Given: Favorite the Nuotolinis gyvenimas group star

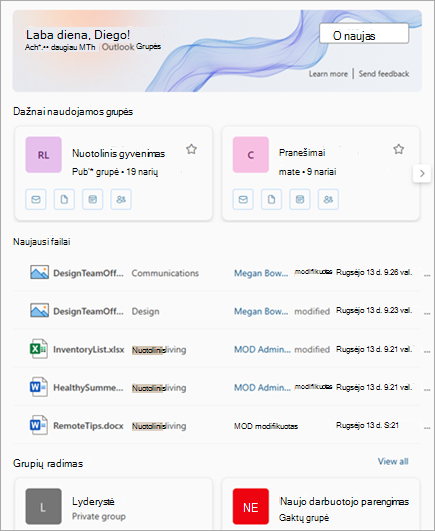Looking at the screenshot, I should pos(192,149).
